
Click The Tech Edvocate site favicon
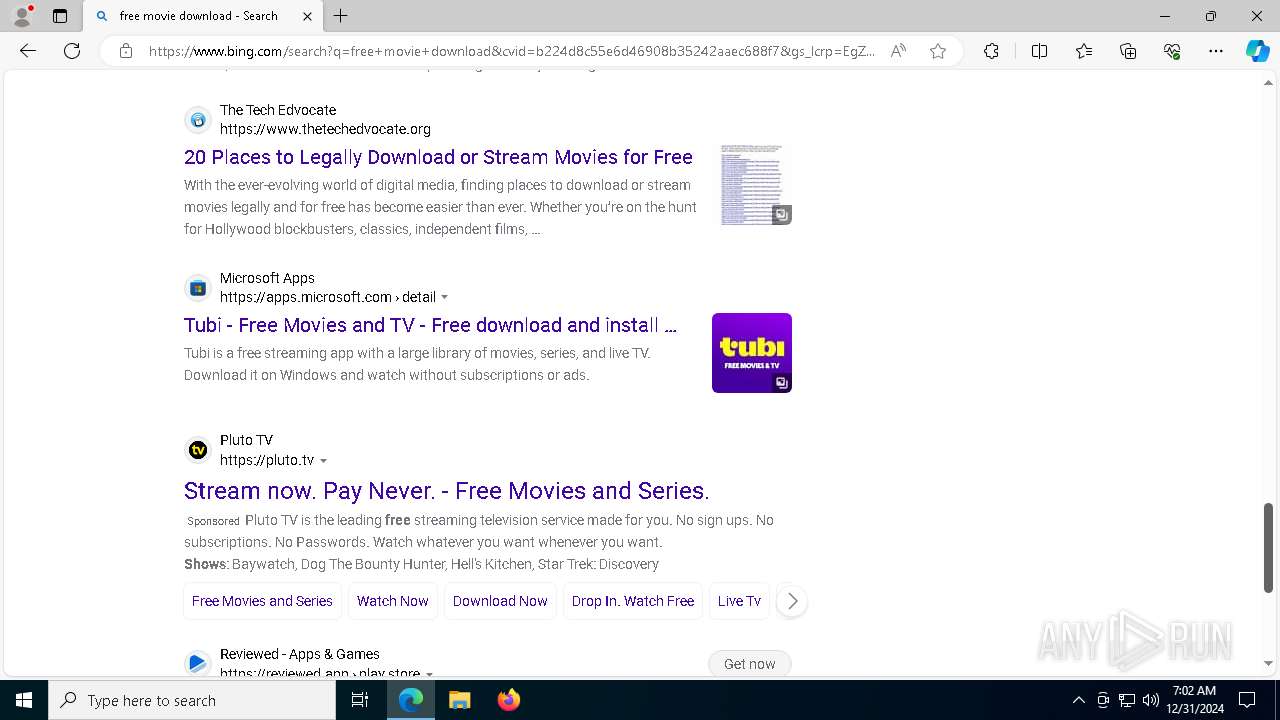pyautogui.click(x=198, y=120)
